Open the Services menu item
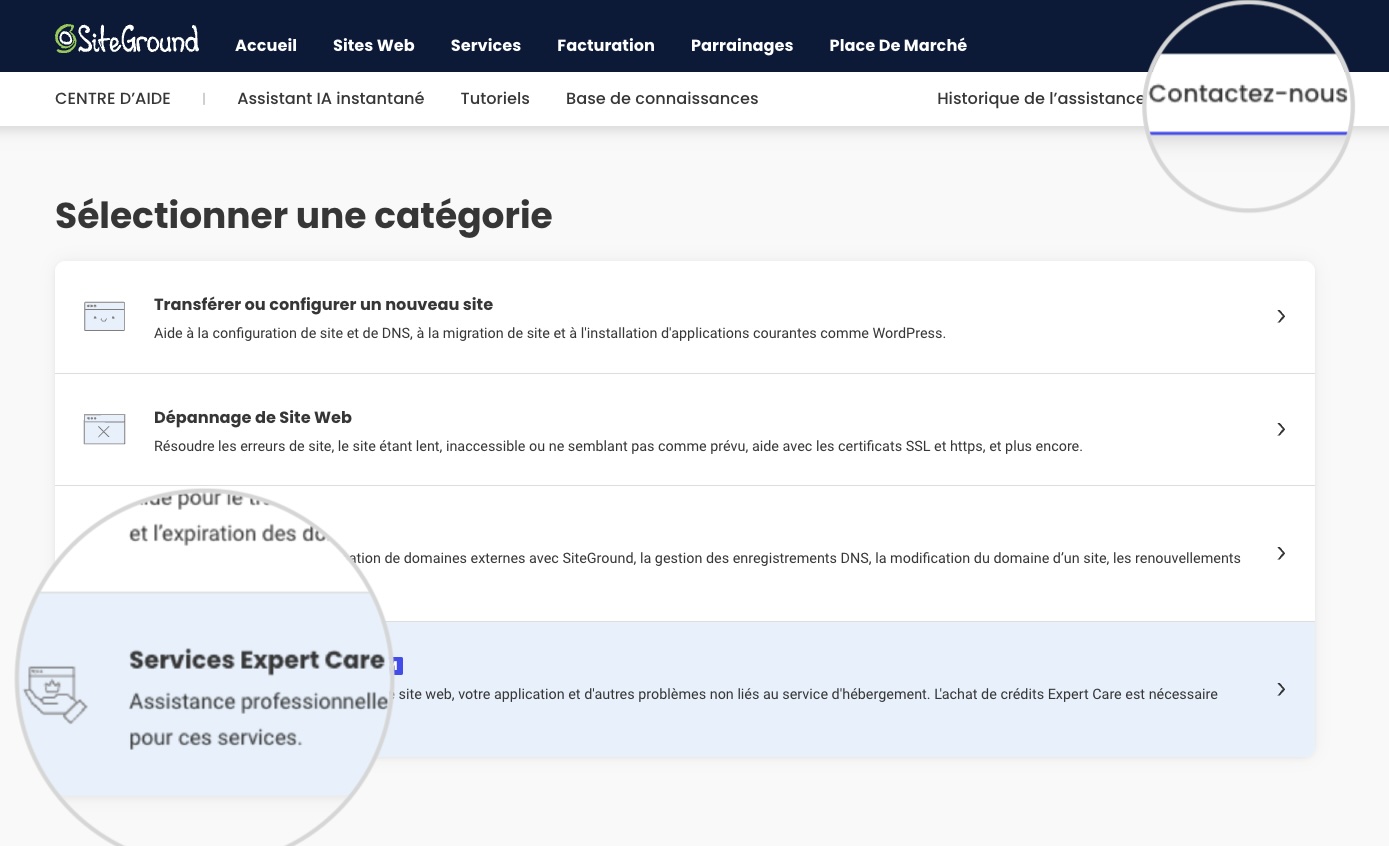Viewport: 1389px width, 846px height. 486,45
